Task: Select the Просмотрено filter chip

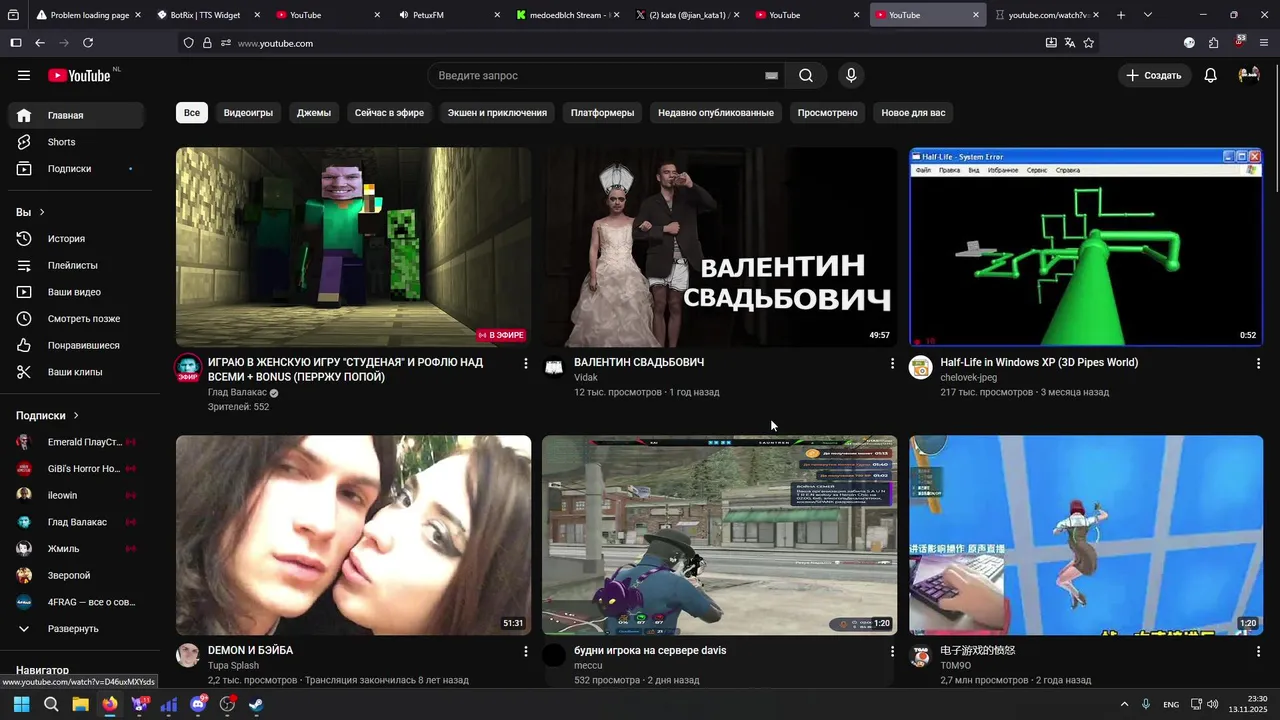Action: point(827,113)
